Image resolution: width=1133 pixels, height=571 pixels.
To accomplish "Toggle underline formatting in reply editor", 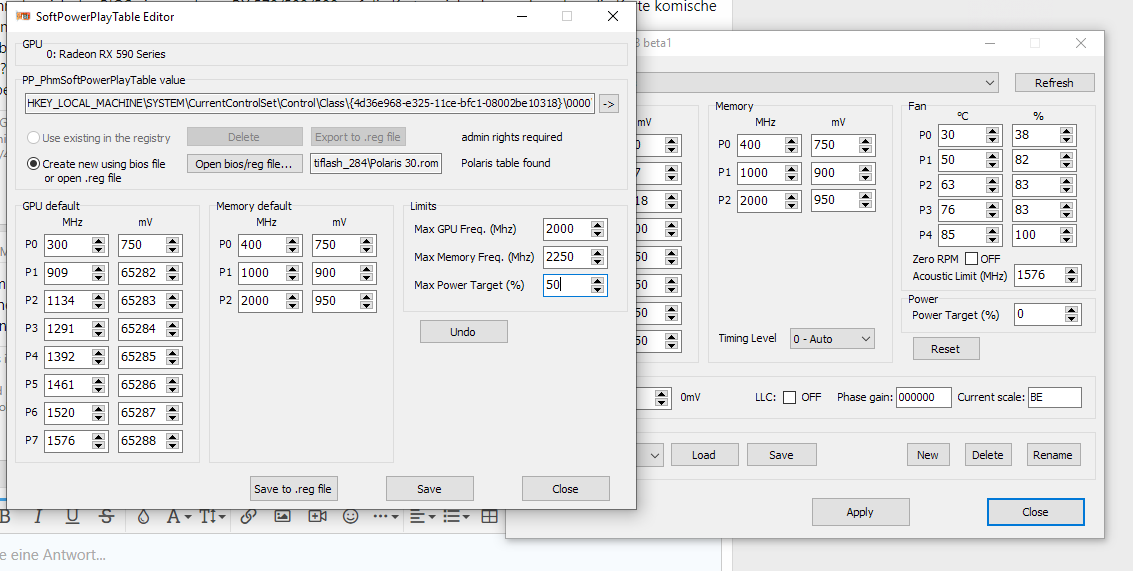I will point(72,517).
